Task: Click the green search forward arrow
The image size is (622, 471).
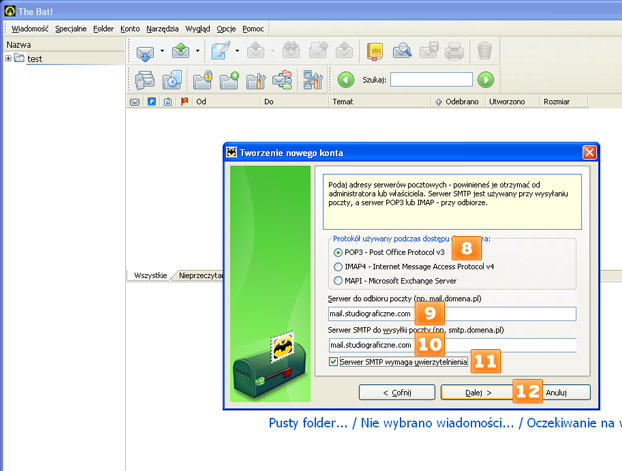Action: (486, 80)
